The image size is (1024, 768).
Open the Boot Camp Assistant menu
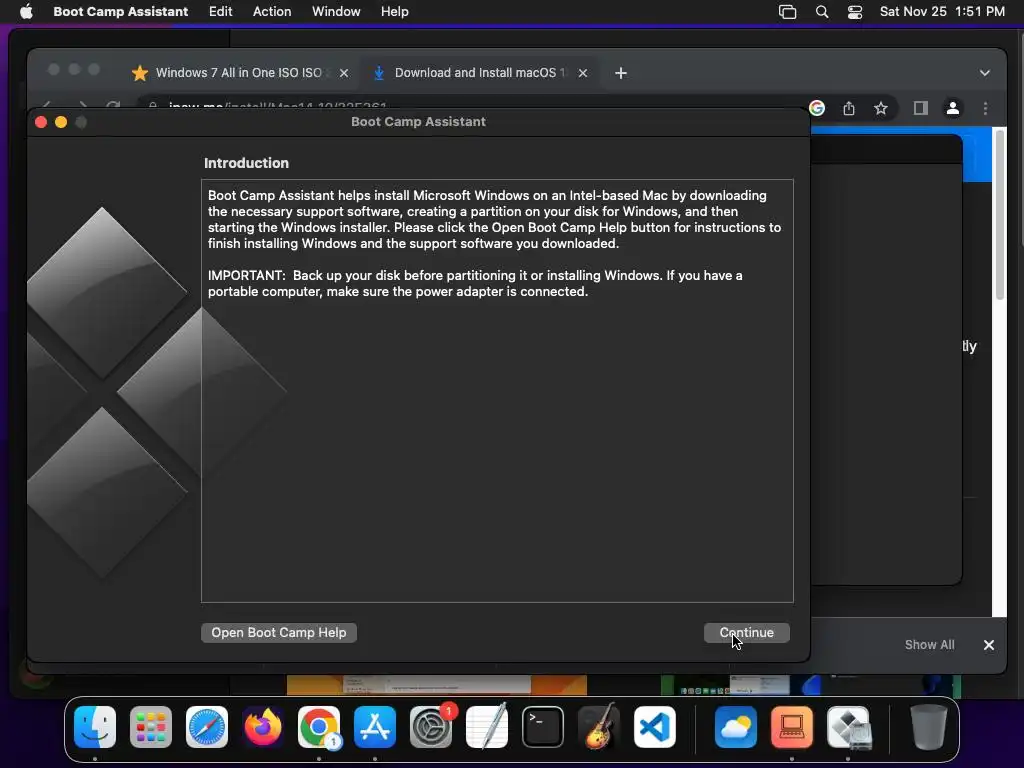tap(121, 12)
